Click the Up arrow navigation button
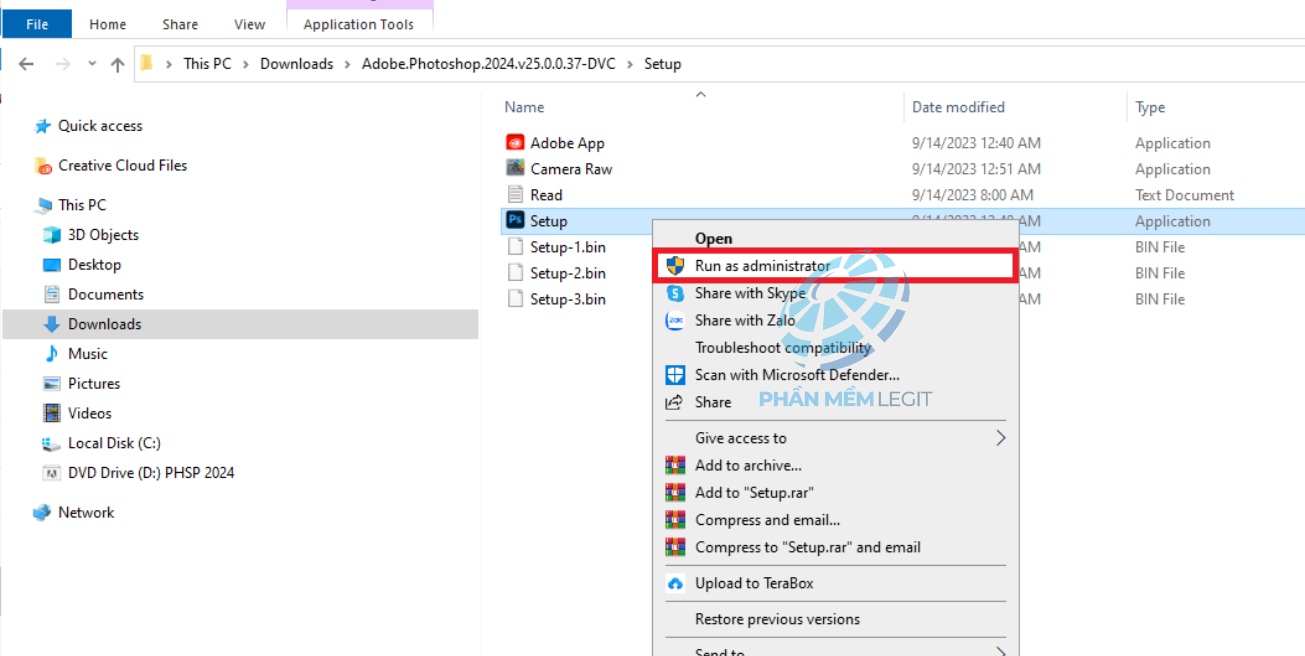 [x=117, y=64]
